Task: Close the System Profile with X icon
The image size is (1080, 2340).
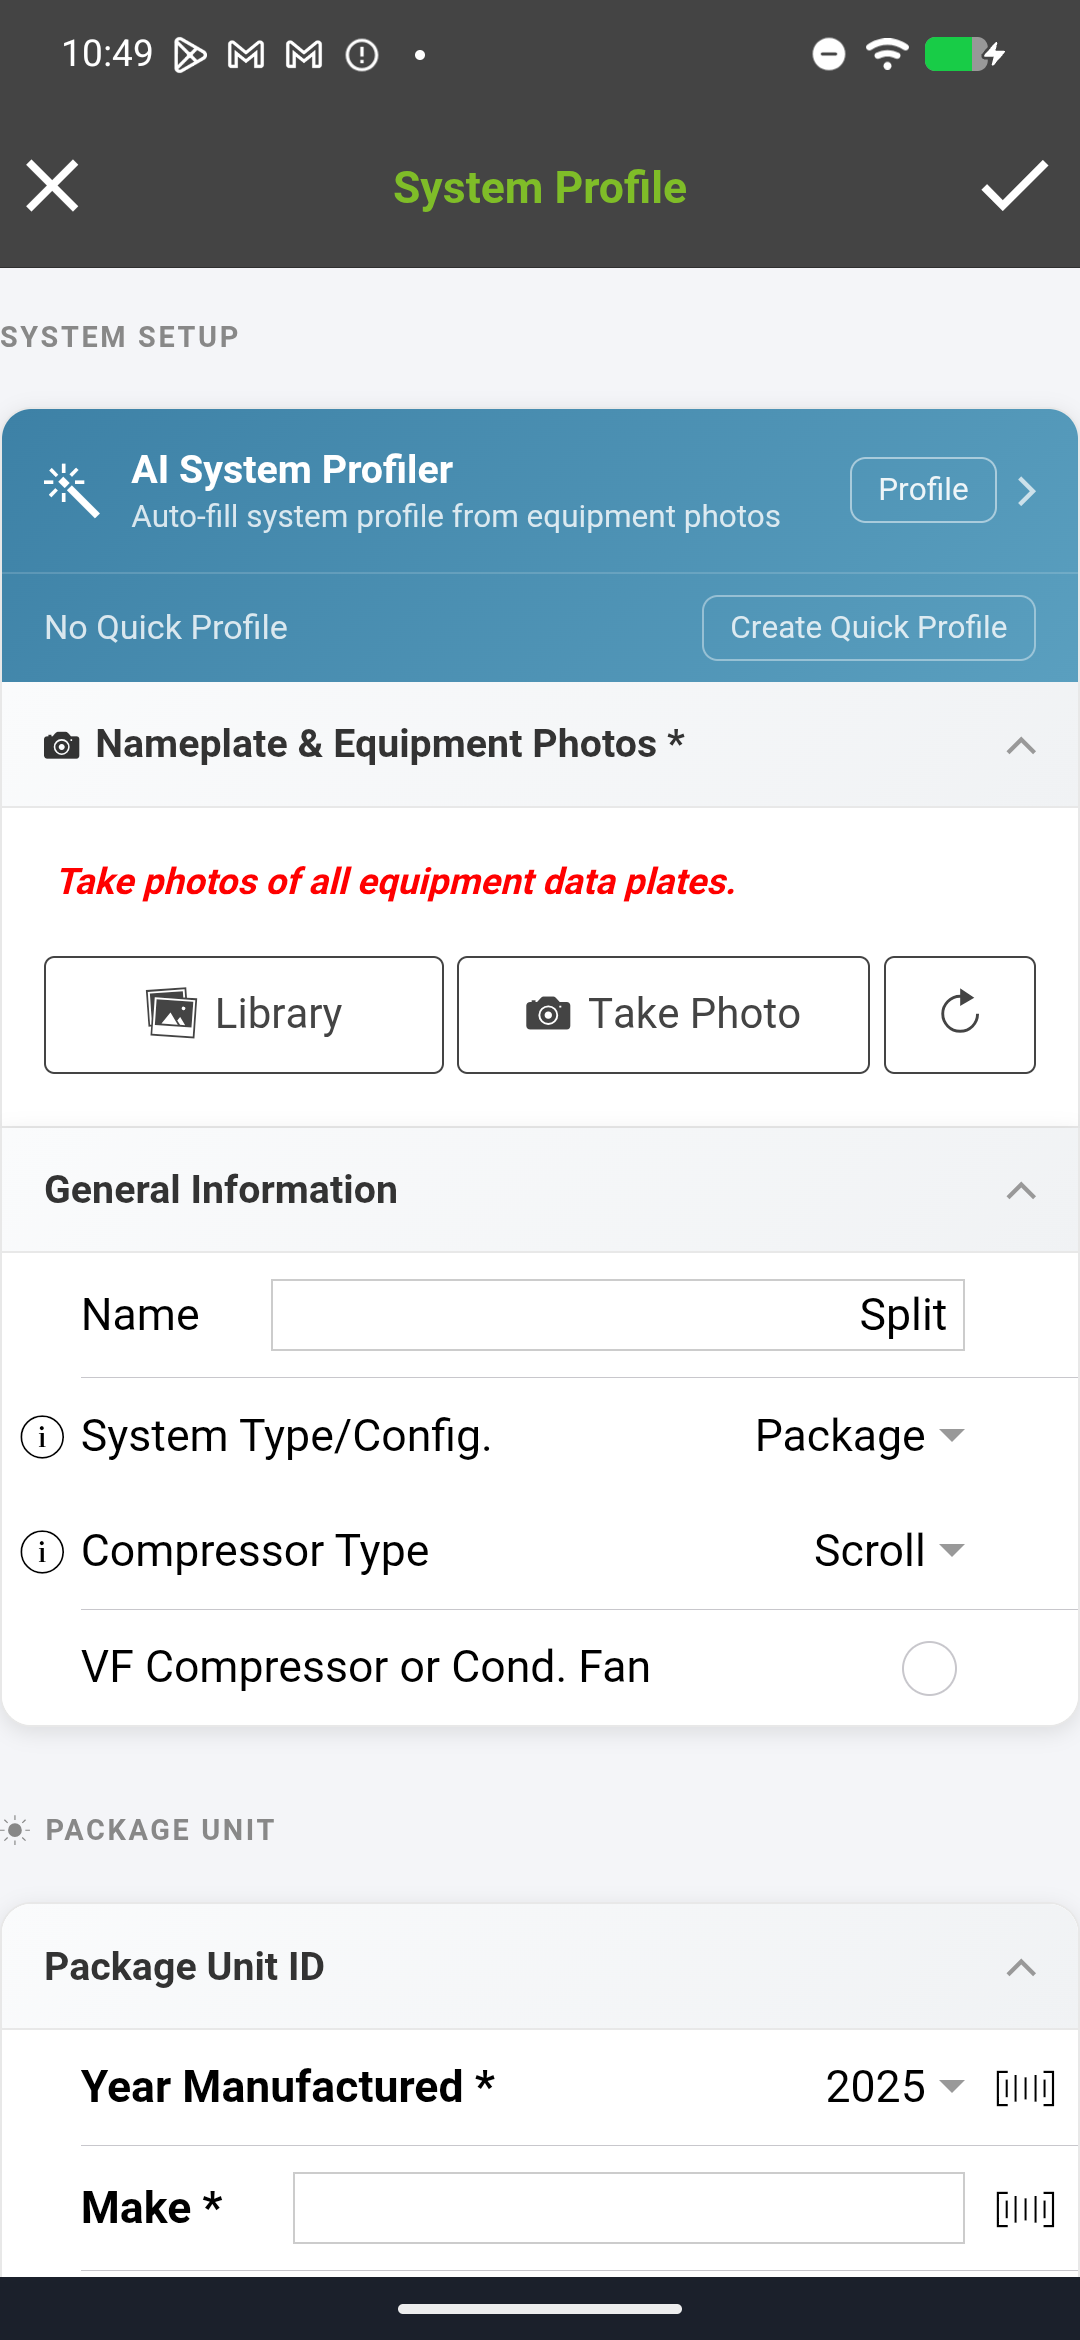Action: (x=52, y=187)
